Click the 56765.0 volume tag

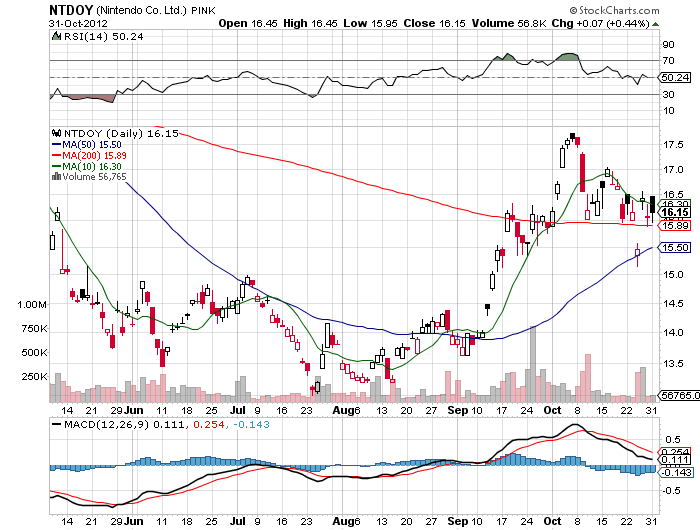pyautogui.click(x=680, y=395)
